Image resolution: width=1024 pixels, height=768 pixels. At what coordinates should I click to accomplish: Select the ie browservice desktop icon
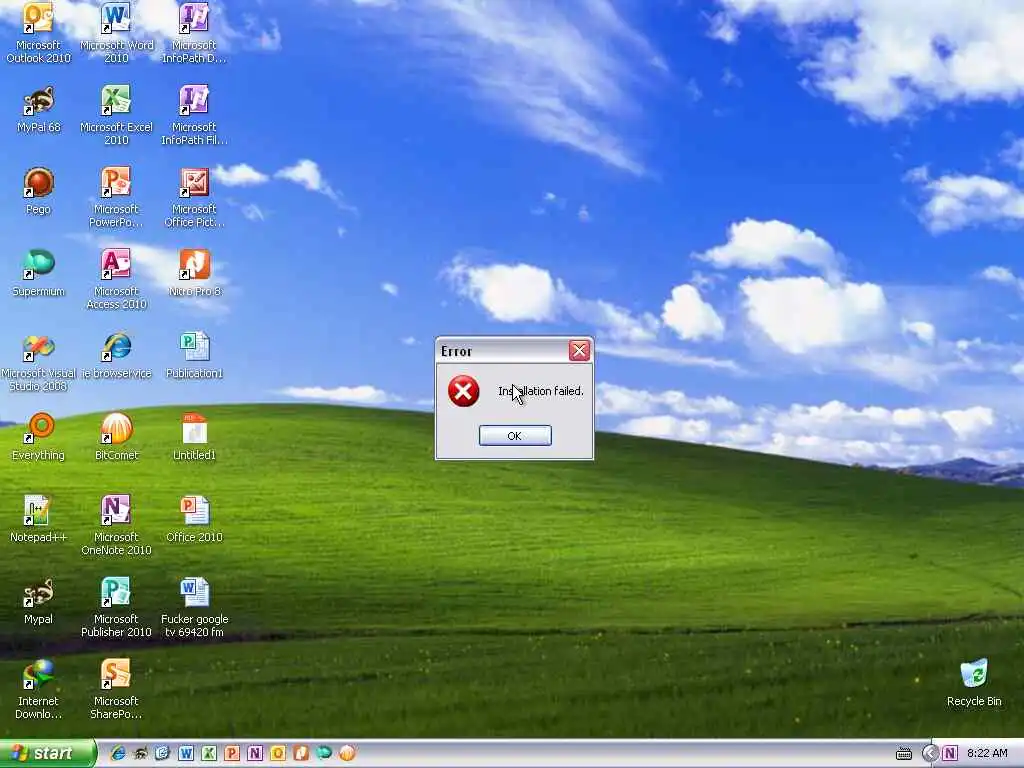[x=116, y=356]
